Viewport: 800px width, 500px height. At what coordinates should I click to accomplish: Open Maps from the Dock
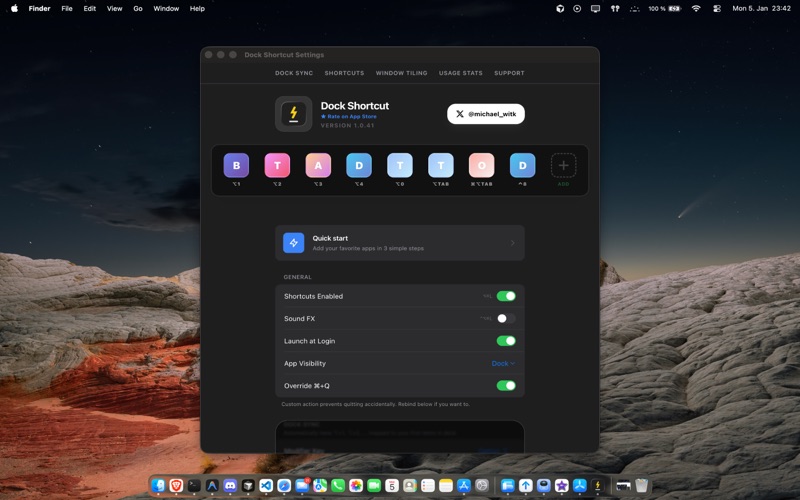click(320, 485)
